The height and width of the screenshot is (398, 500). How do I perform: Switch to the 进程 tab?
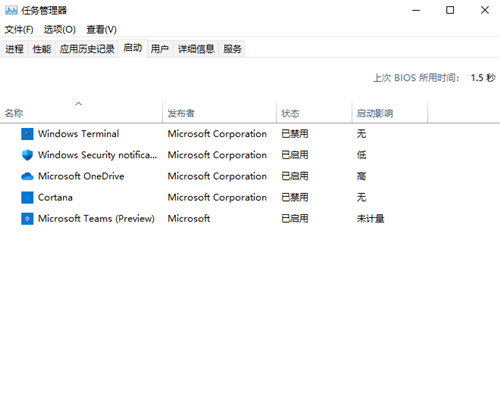coord(14,49)
